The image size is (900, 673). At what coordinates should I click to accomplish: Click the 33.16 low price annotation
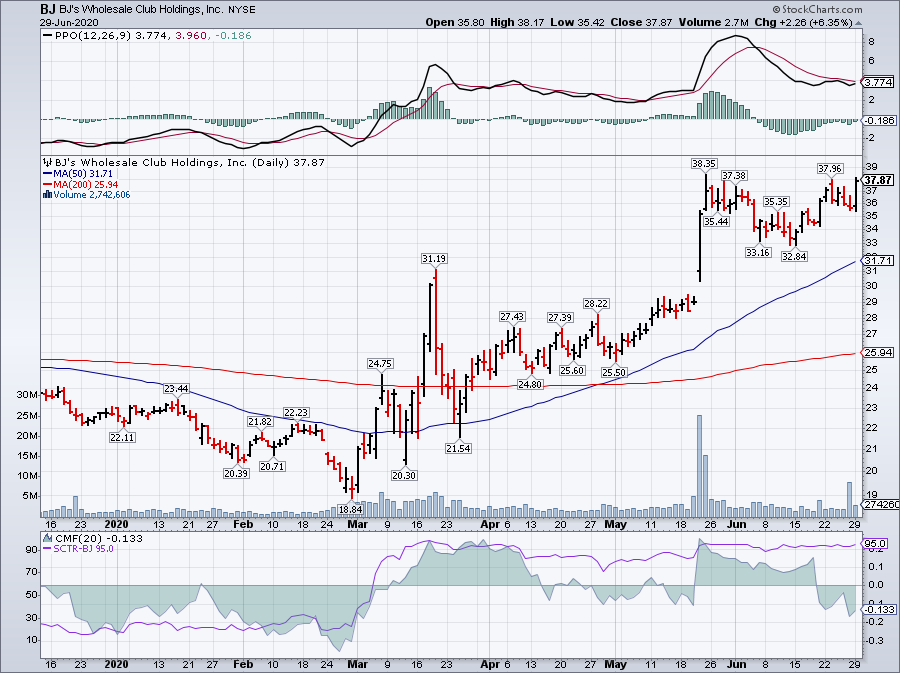(x=758, y=252)
